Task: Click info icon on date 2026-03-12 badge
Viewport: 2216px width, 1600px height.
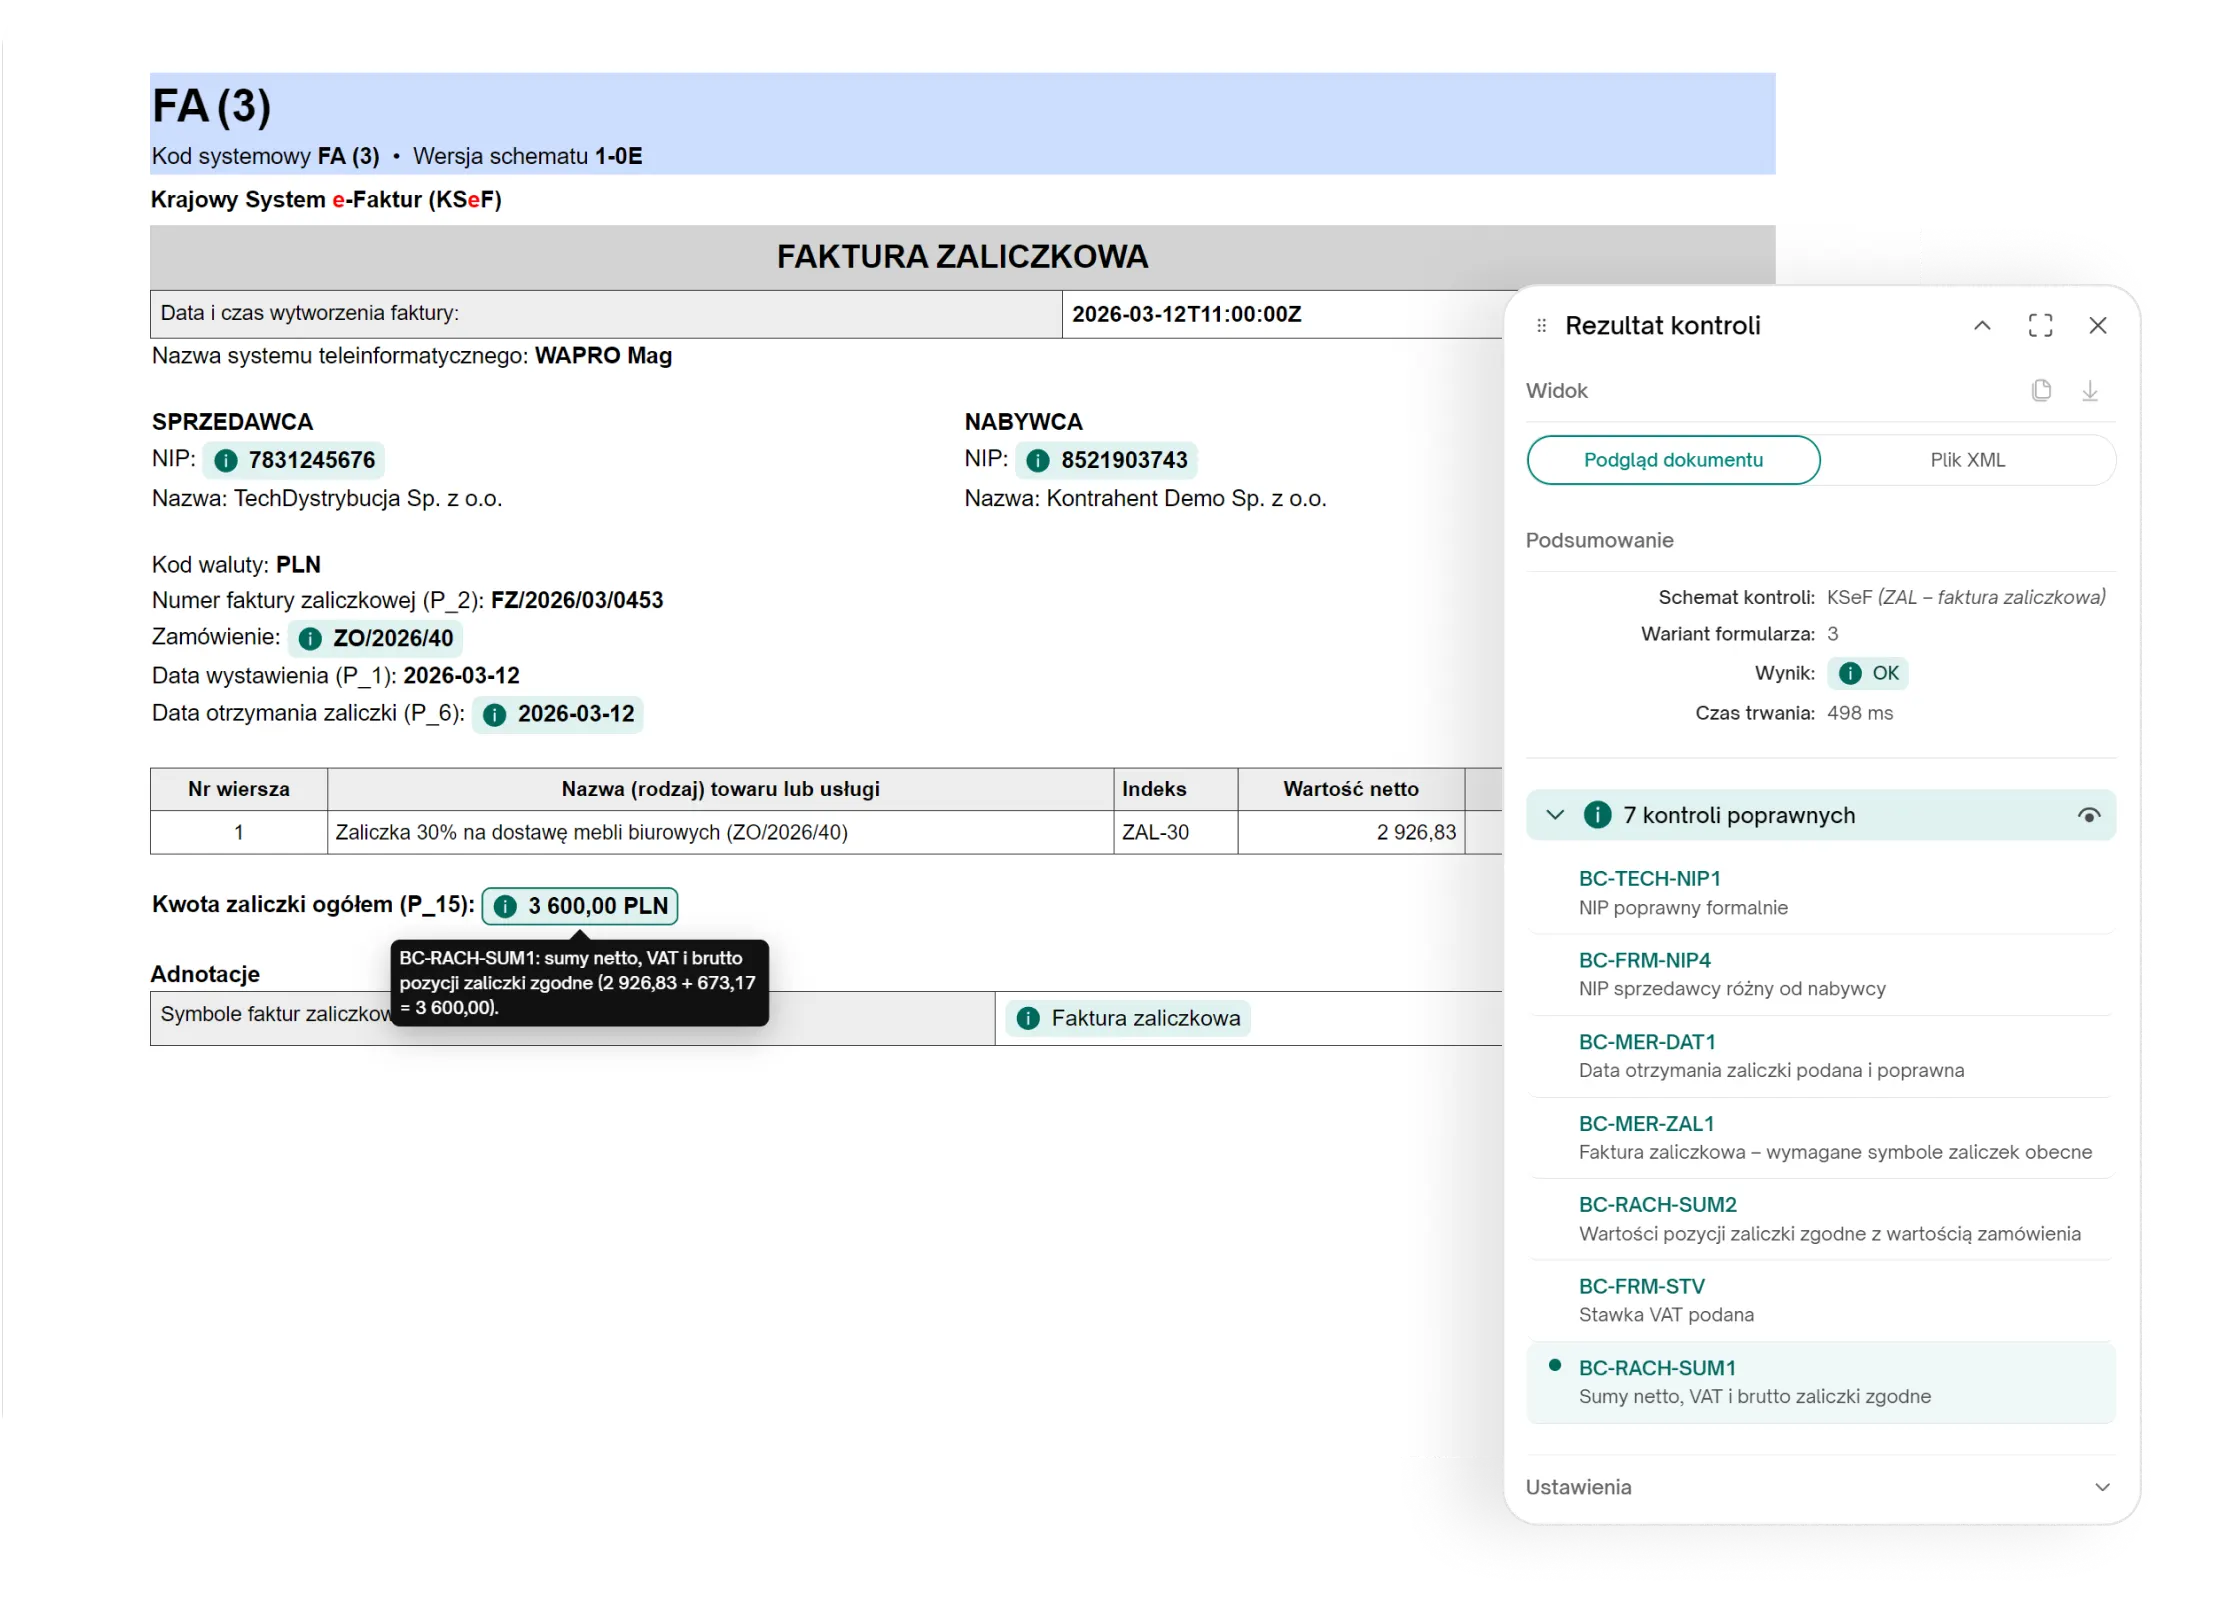Action: click(494, 714)
